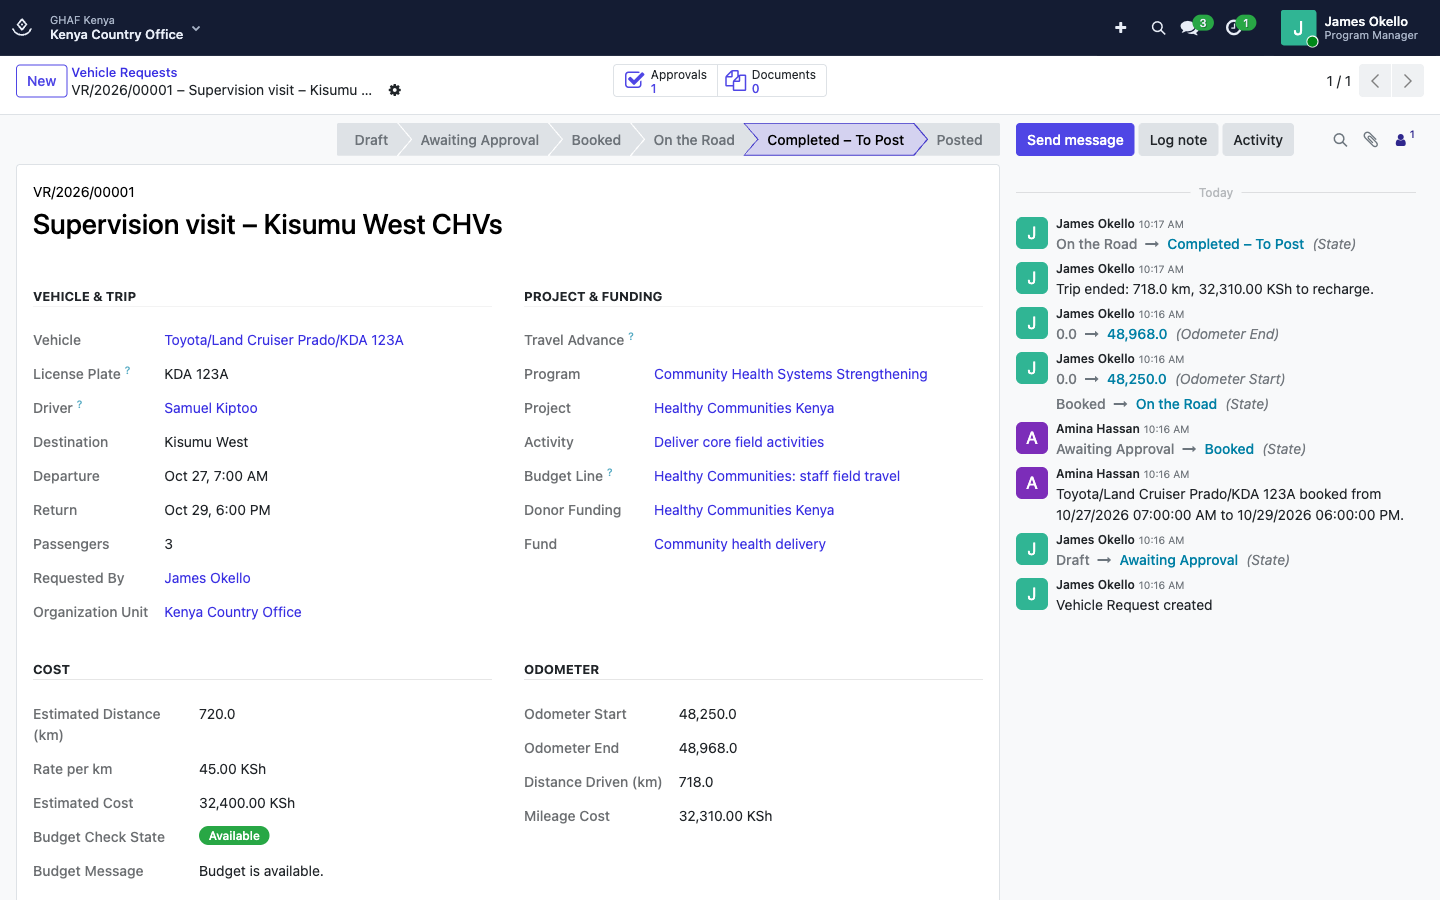The image size is (1440, 900).
Task: Show help tooltip for Budget Line
Action: pos(610,472)
